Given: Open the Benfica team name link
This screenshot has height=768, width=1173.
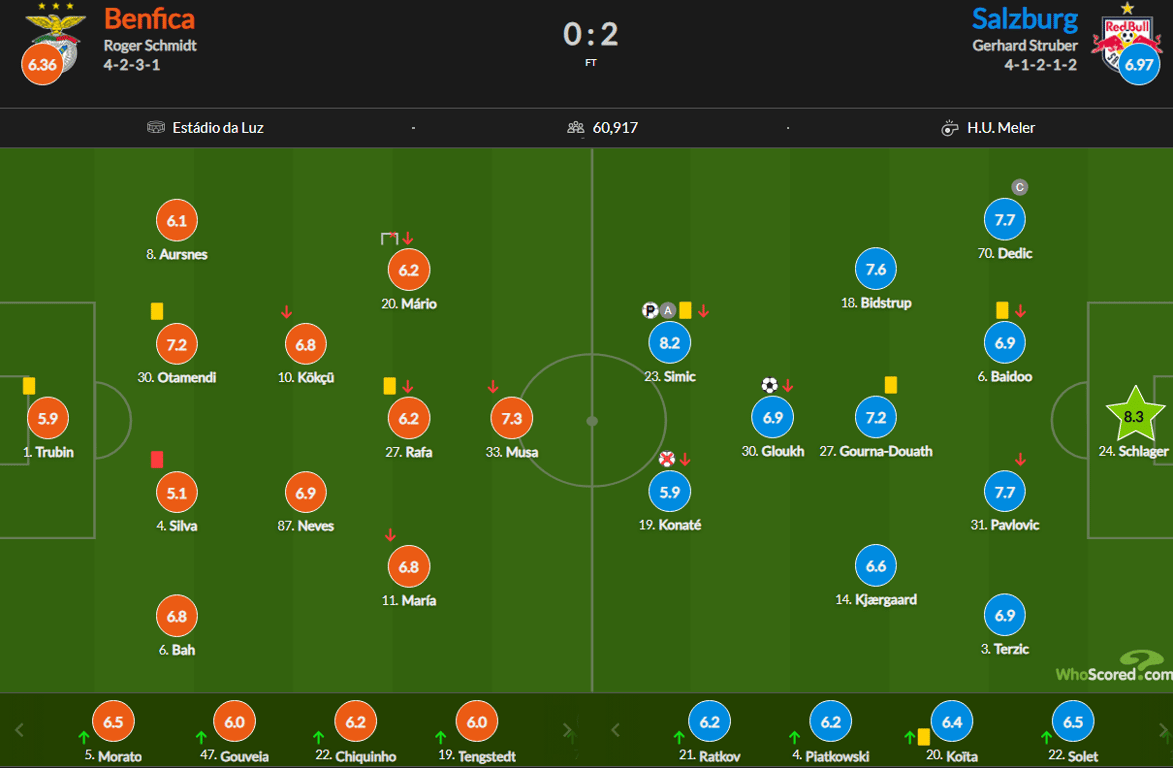Looking at the screenshot, I should pos(149,18).
